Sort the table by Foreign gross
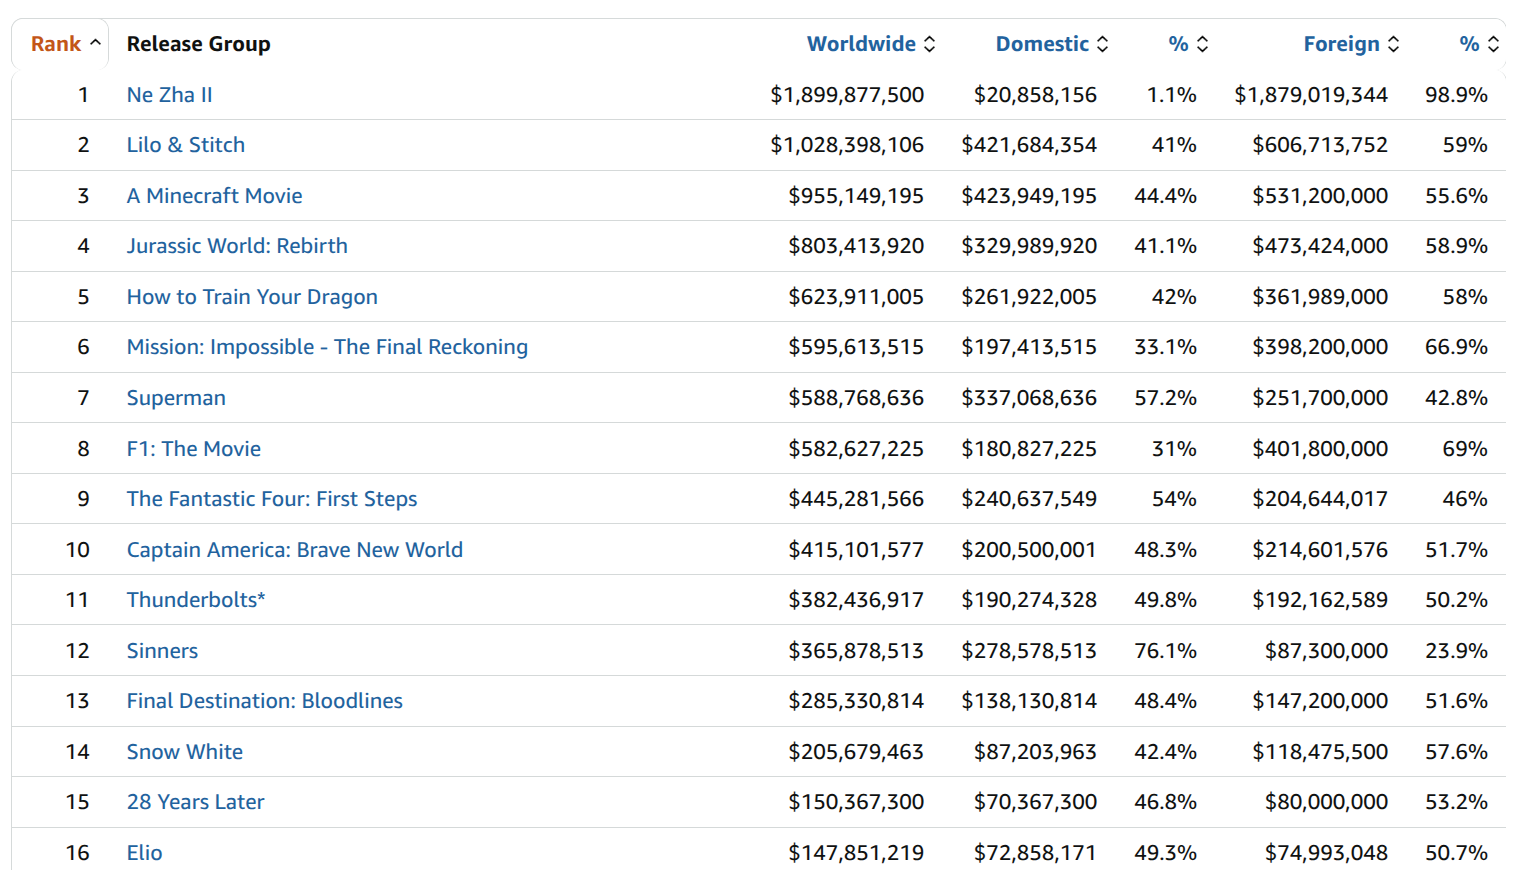This screenshot has height=870, width=1521. (x=1351, y=44)
